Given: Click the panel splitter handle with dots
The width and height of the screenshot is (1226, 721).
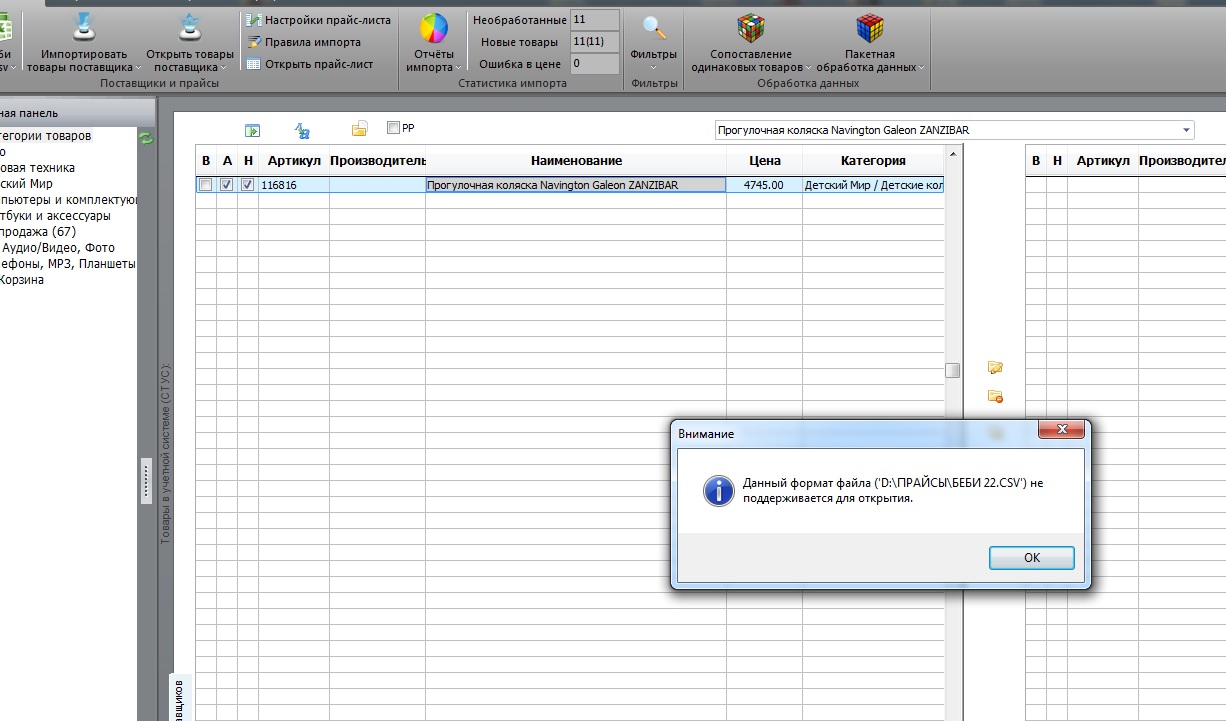Looking at the screenshot, I should (146, 482).
